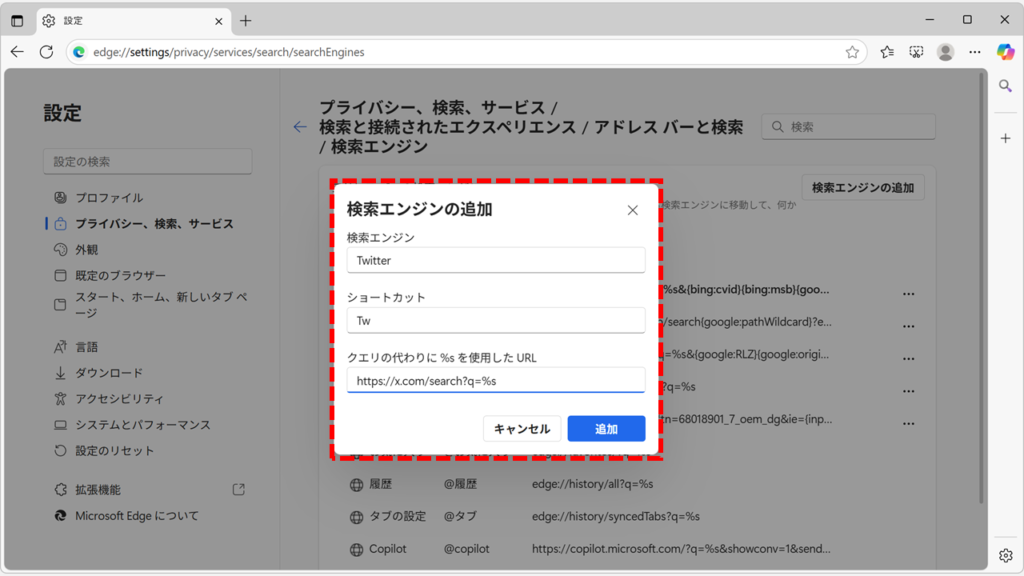
Task: Open more options for google:RLZ row
Action: coord(908,359)
